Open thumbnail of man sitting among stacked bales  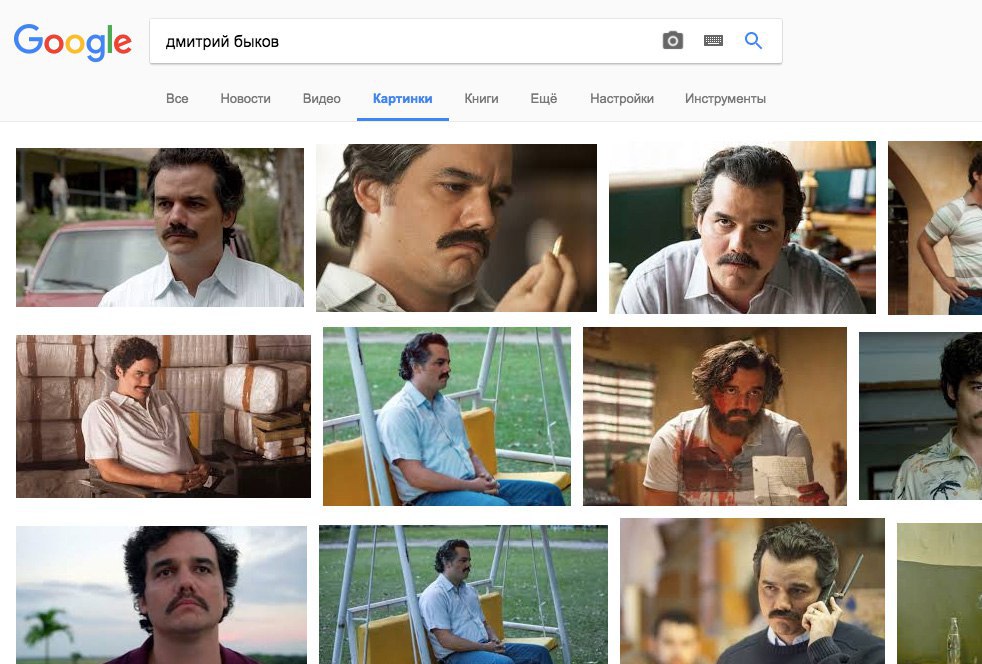pos(163,417)
